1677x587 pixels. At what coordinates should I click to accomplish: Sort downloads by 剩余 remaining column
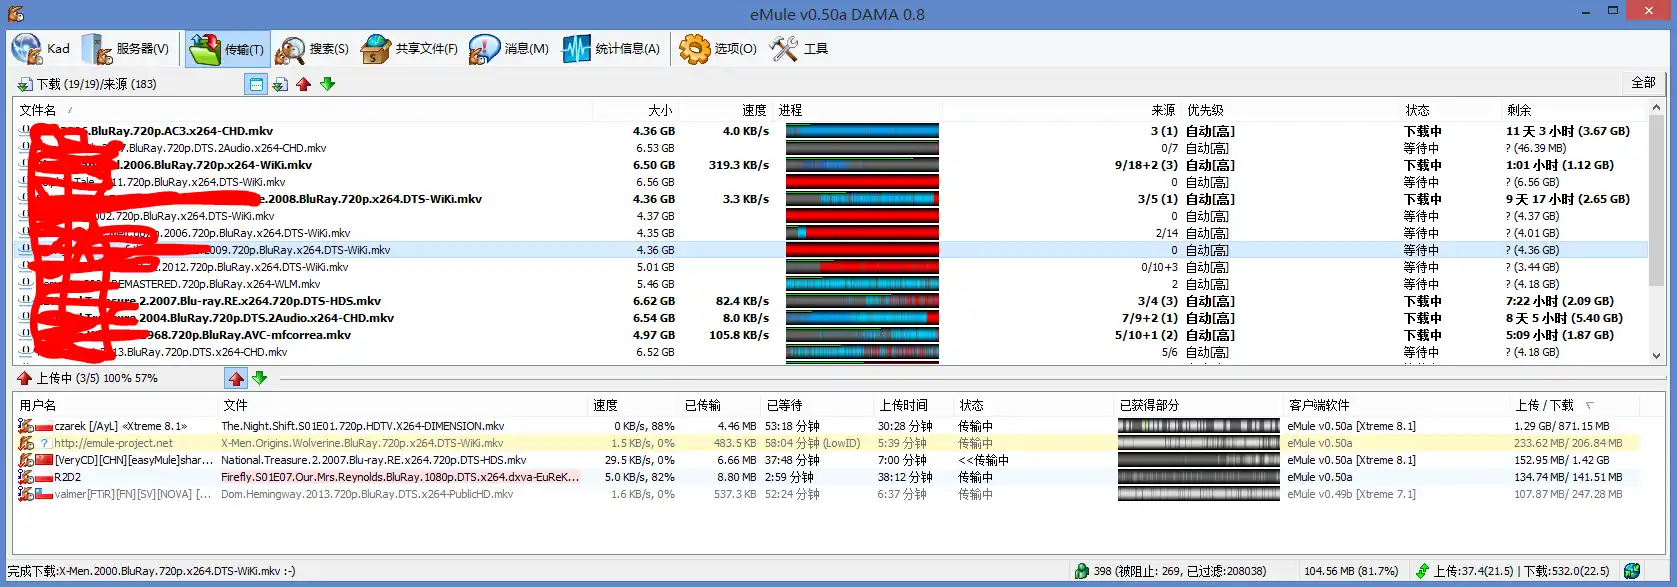(x=1575, y=110)
